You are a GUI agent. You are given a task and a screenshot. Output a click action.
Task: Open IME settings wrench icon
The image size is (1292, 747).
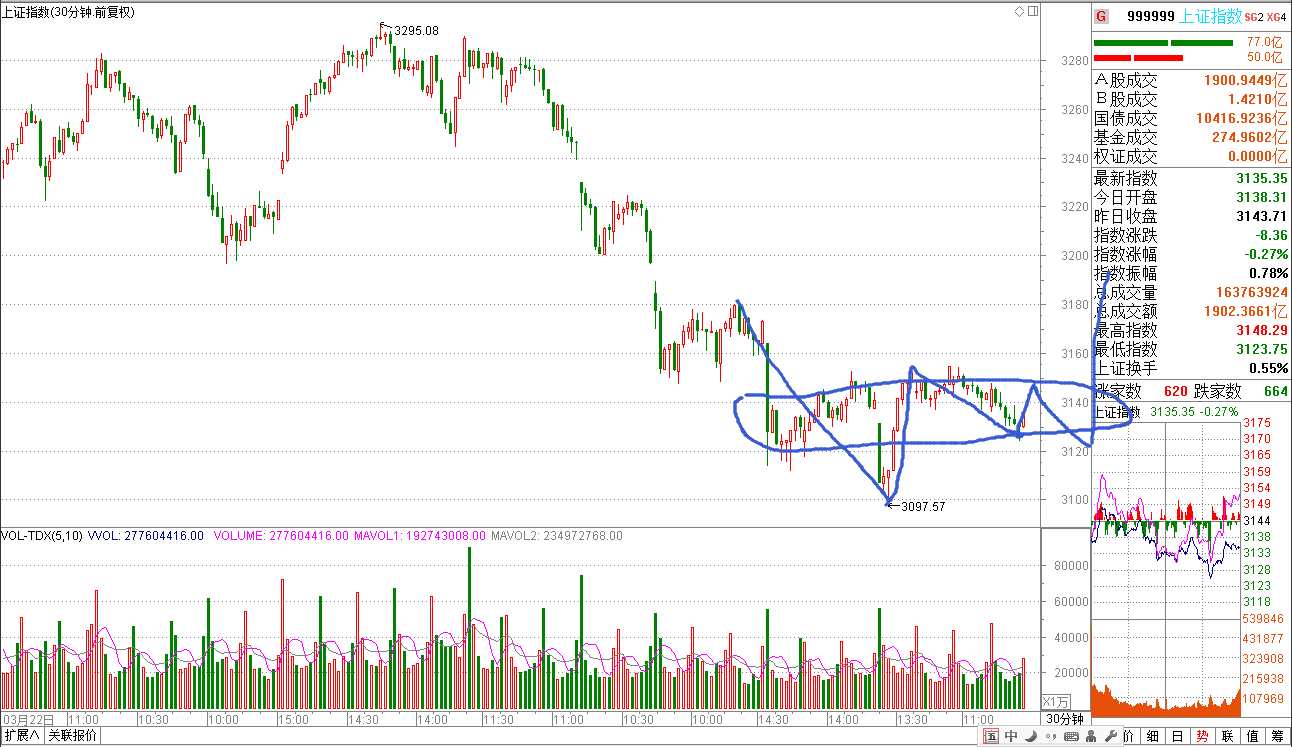(1109, 737)
